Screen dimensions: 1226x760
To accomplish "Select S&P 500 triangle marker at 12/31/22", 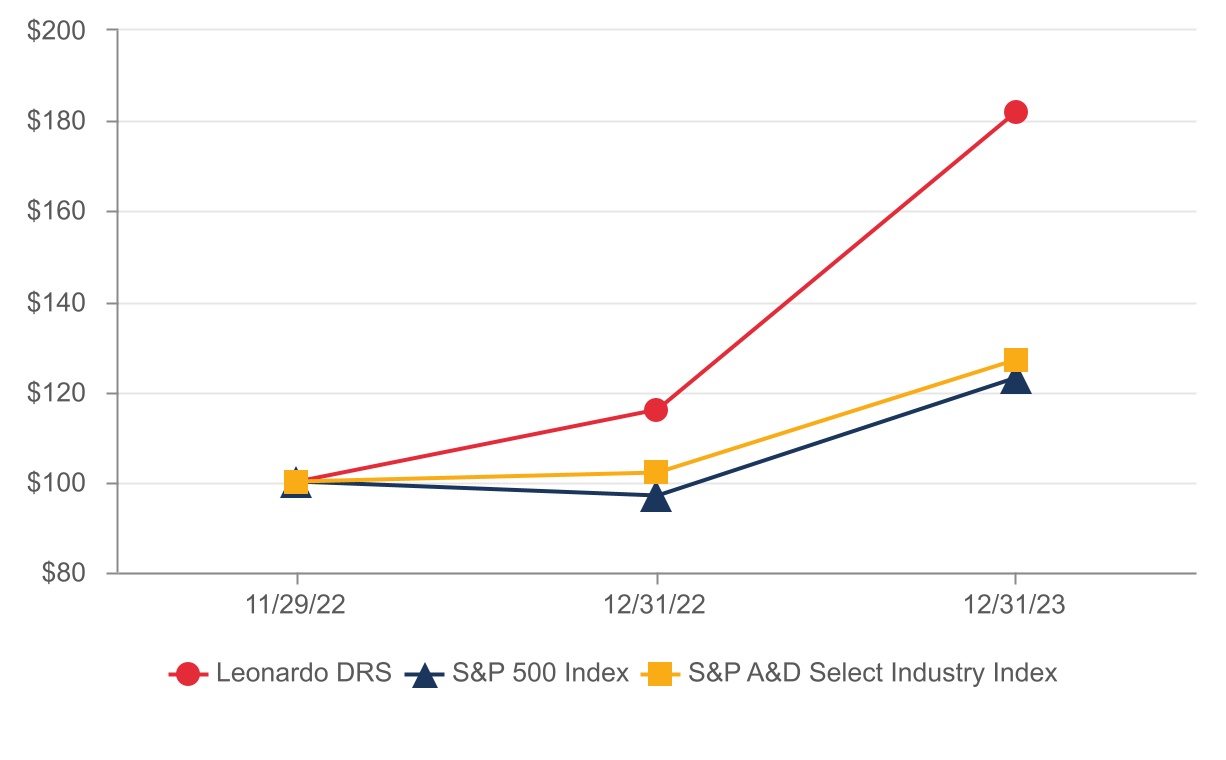I will pyautogui.click(x=656, y=497).
